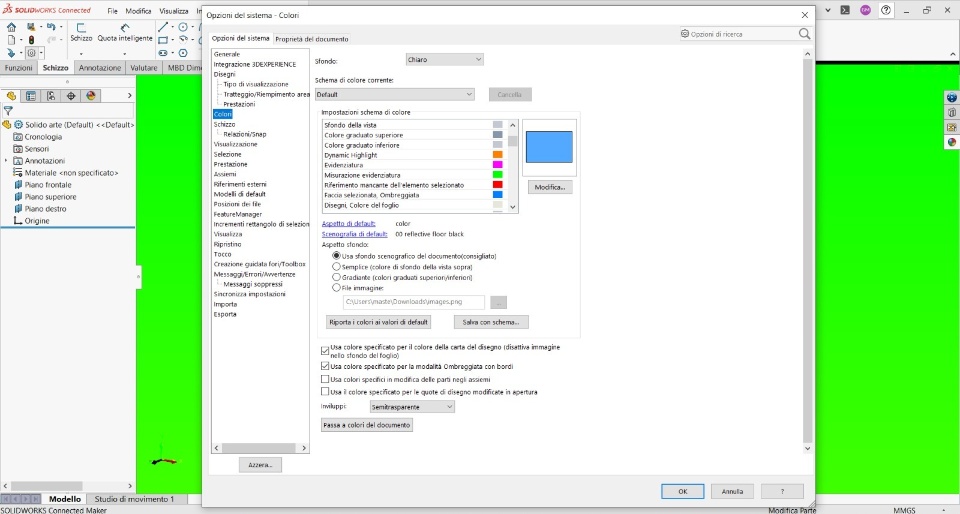The image size is (960, 514).
Task: Enable 'modifica delle parti negli assiemi' checkbox
Action: (x=325, y=379)
